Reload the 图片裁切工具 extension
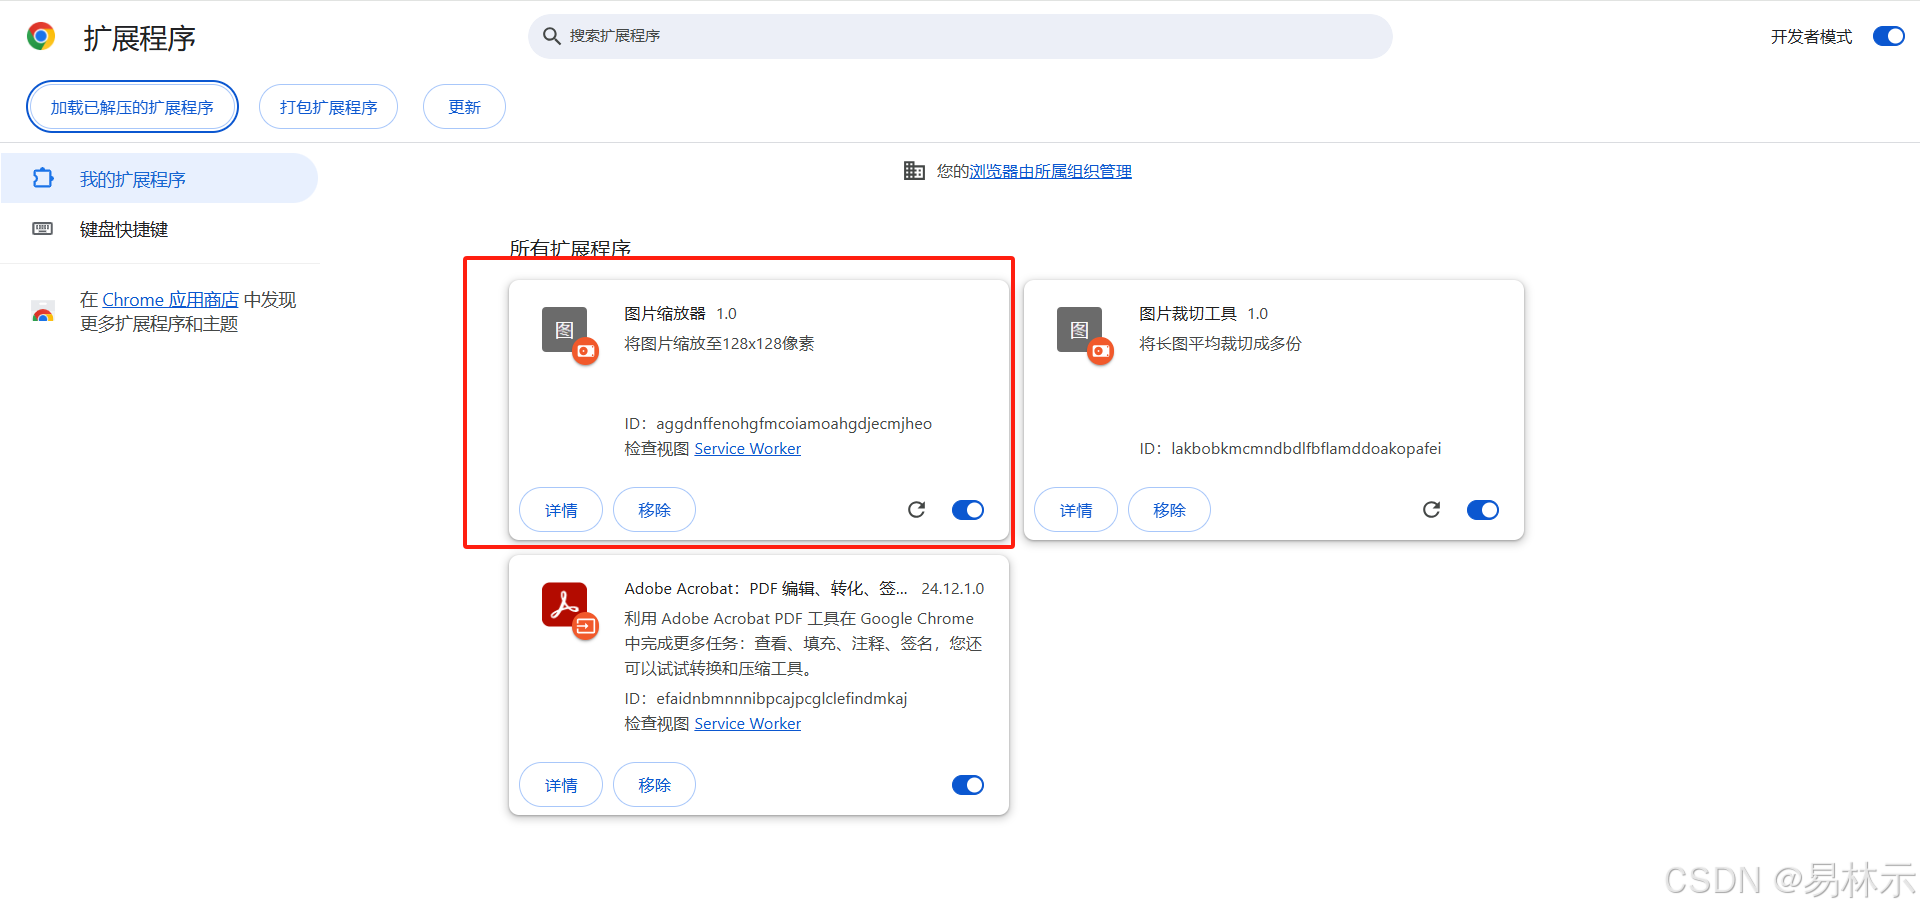 pos(1431,510)
